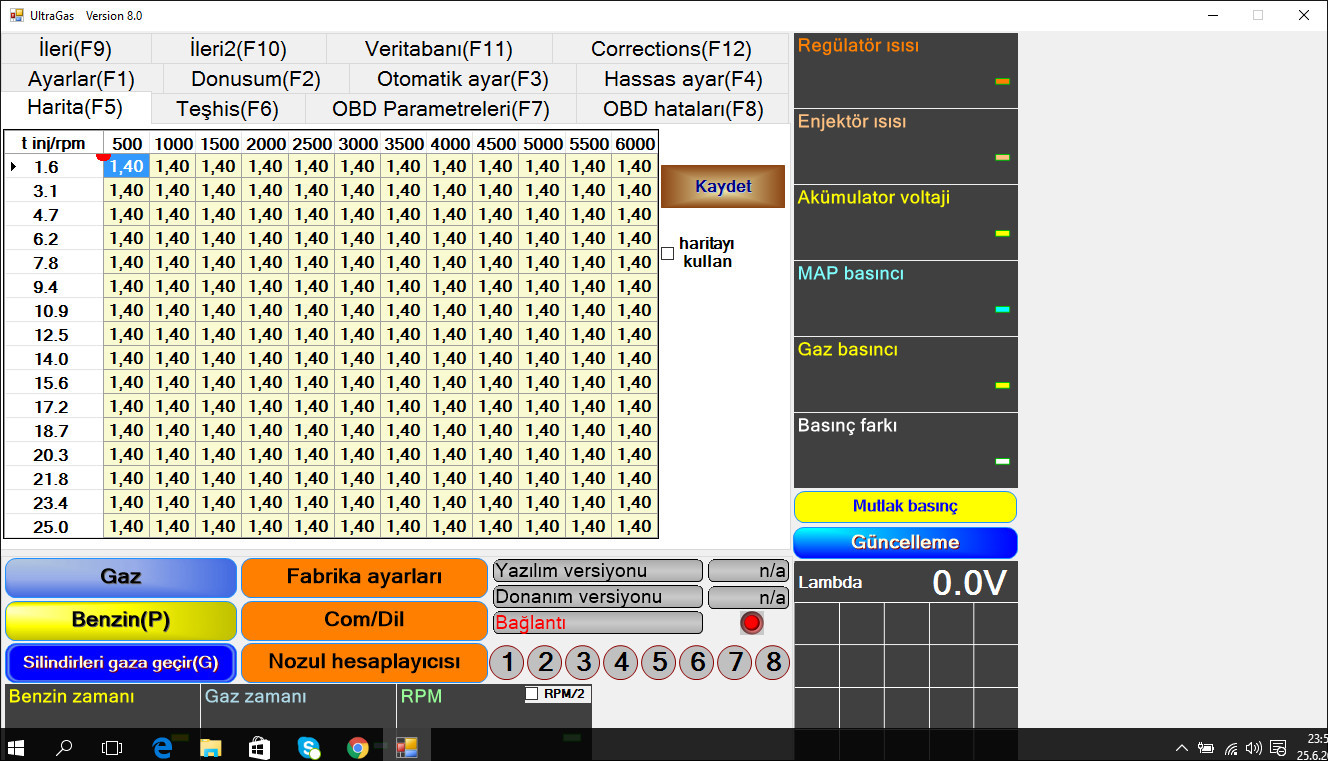
Task: Select the highlighted 1,40 cell at 500 rpm
Action: pyautogui.click(x=127, y=167)
